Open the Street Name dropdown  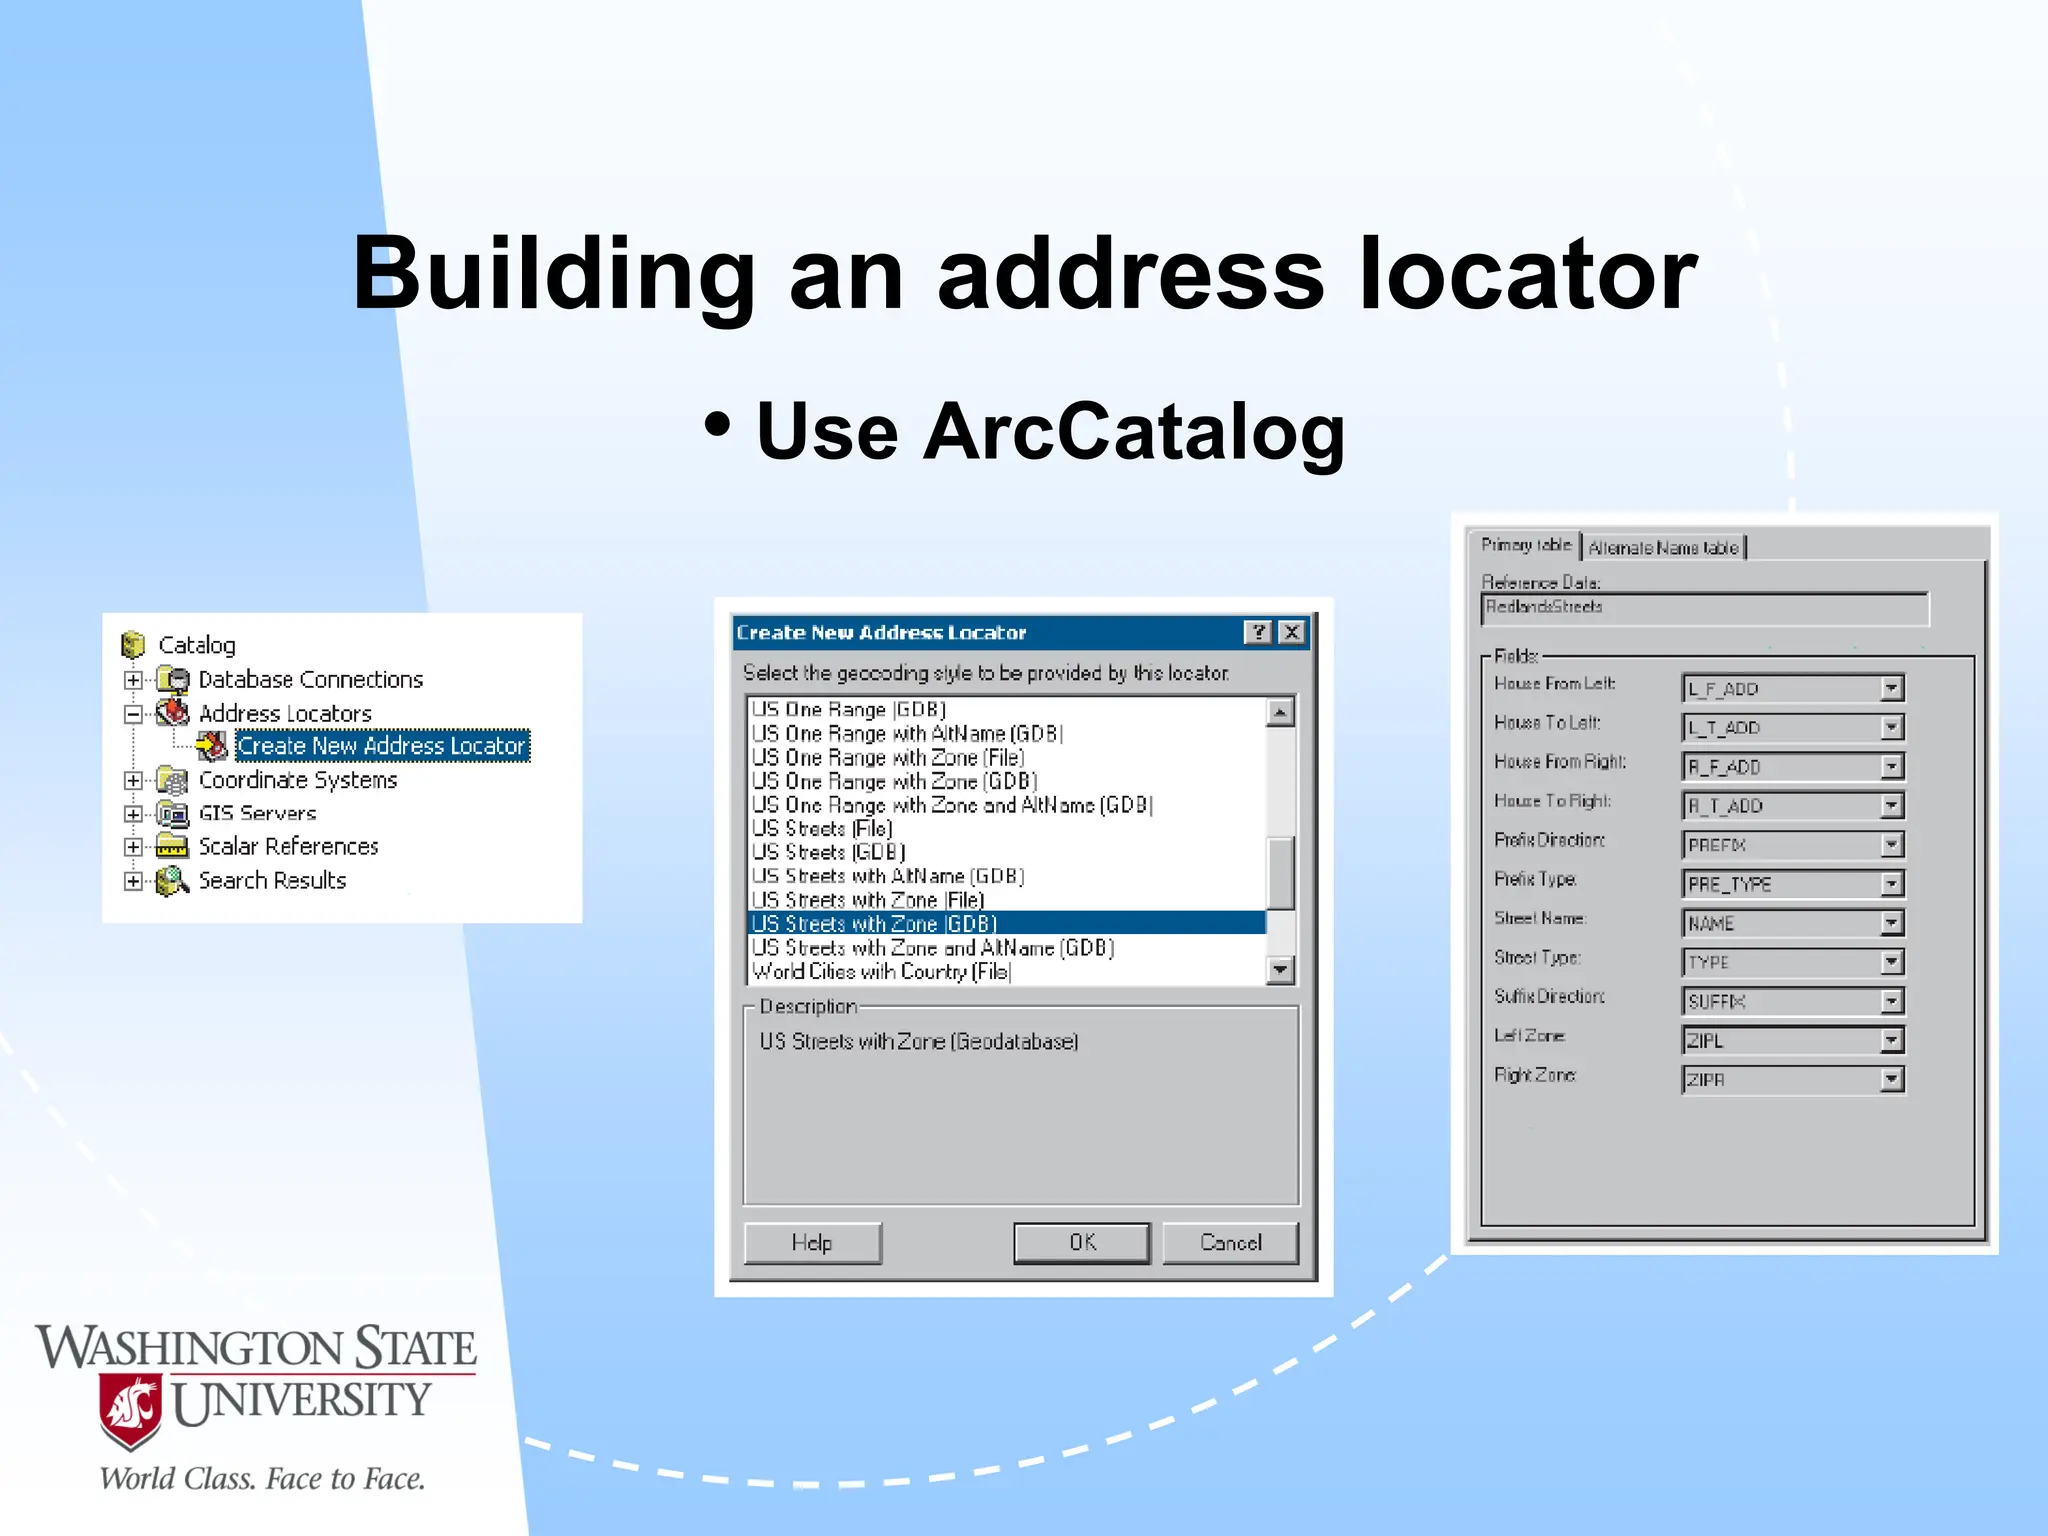point(1890,923)
